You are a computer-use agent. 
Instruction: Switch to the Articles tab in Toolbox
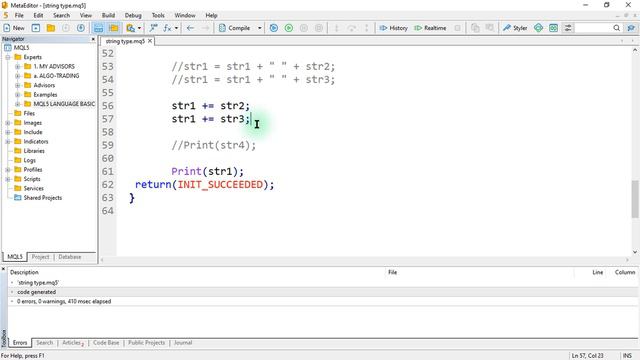(73, 343)
